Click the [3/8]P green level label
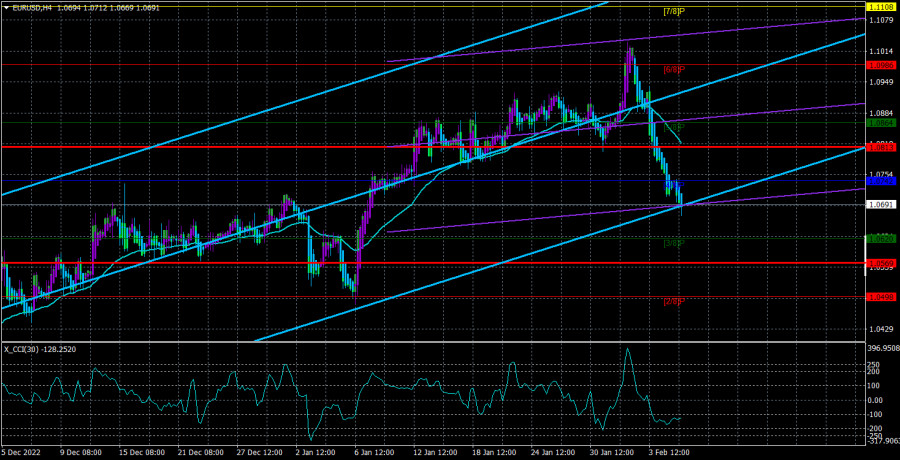The width and height of the screenshot is (900, 460). [x=674, y=243]
